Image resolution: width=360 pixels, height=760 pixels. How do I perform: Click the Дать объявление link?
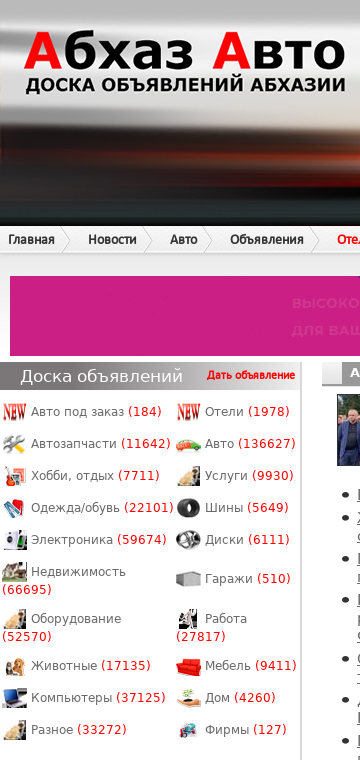click(251, 375)
